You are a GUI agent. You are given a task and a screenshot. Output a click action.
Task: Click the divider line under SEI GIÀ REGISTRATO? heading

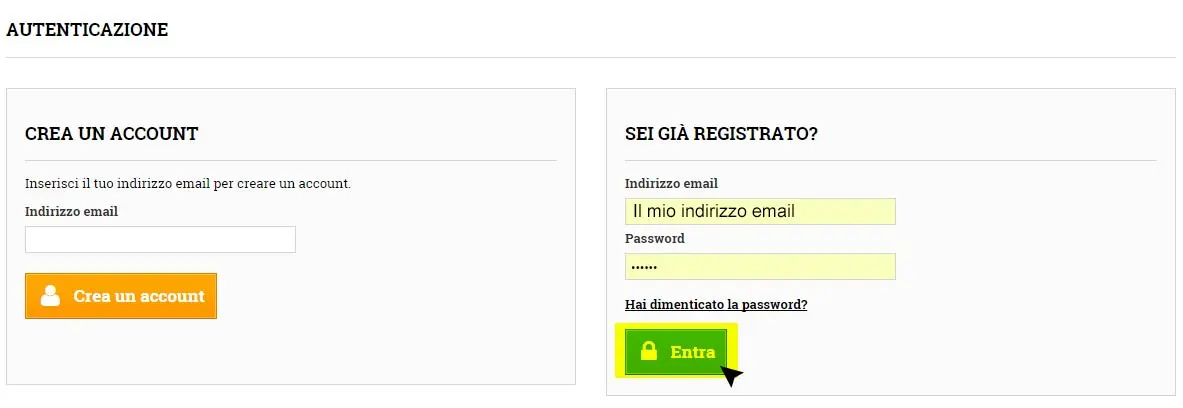(890, 161)
